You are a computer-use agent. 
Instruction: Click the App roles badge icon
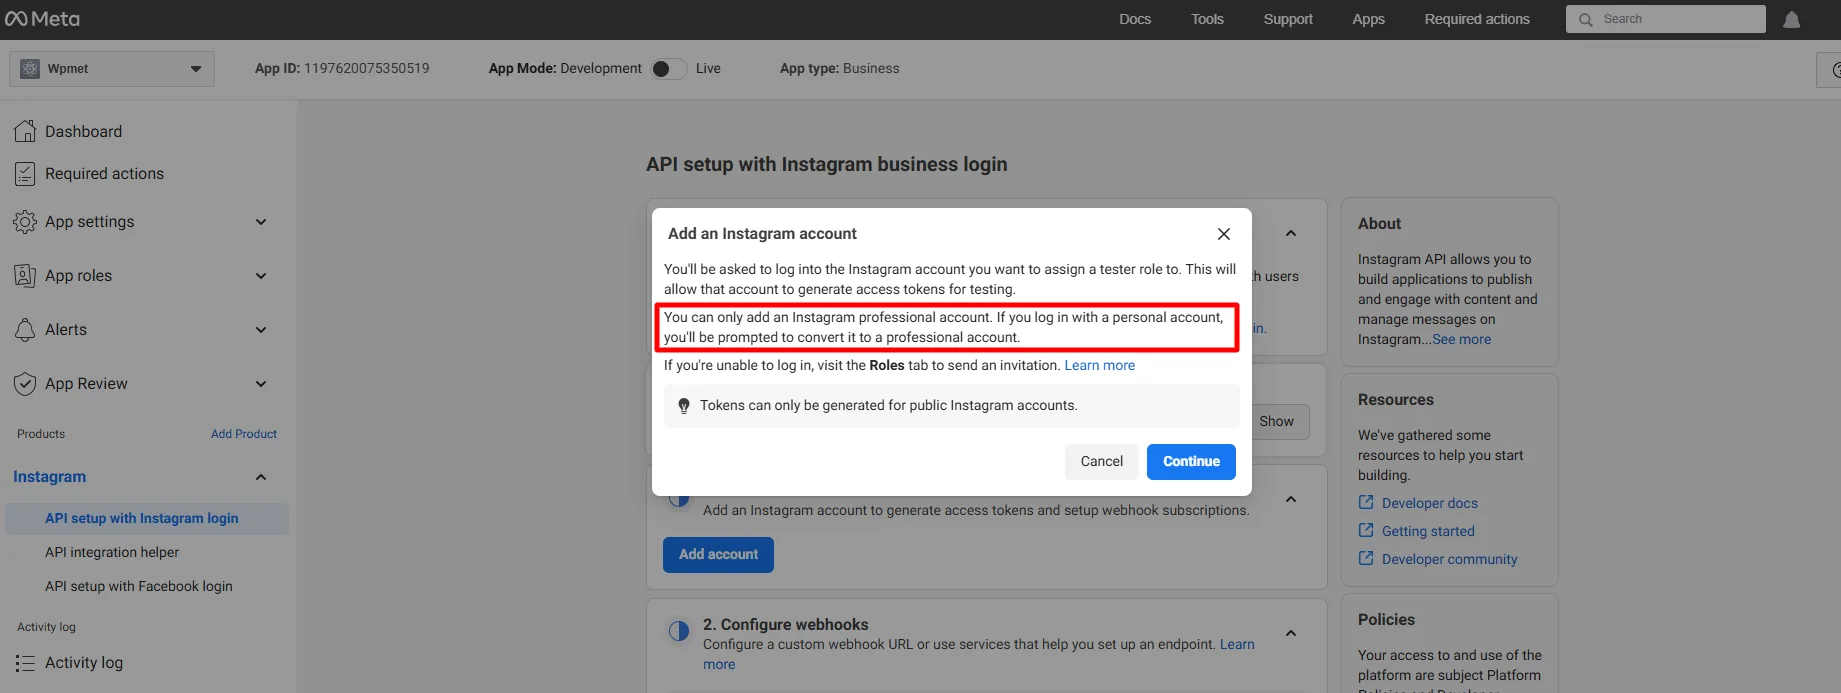click(x=25, y=276)
